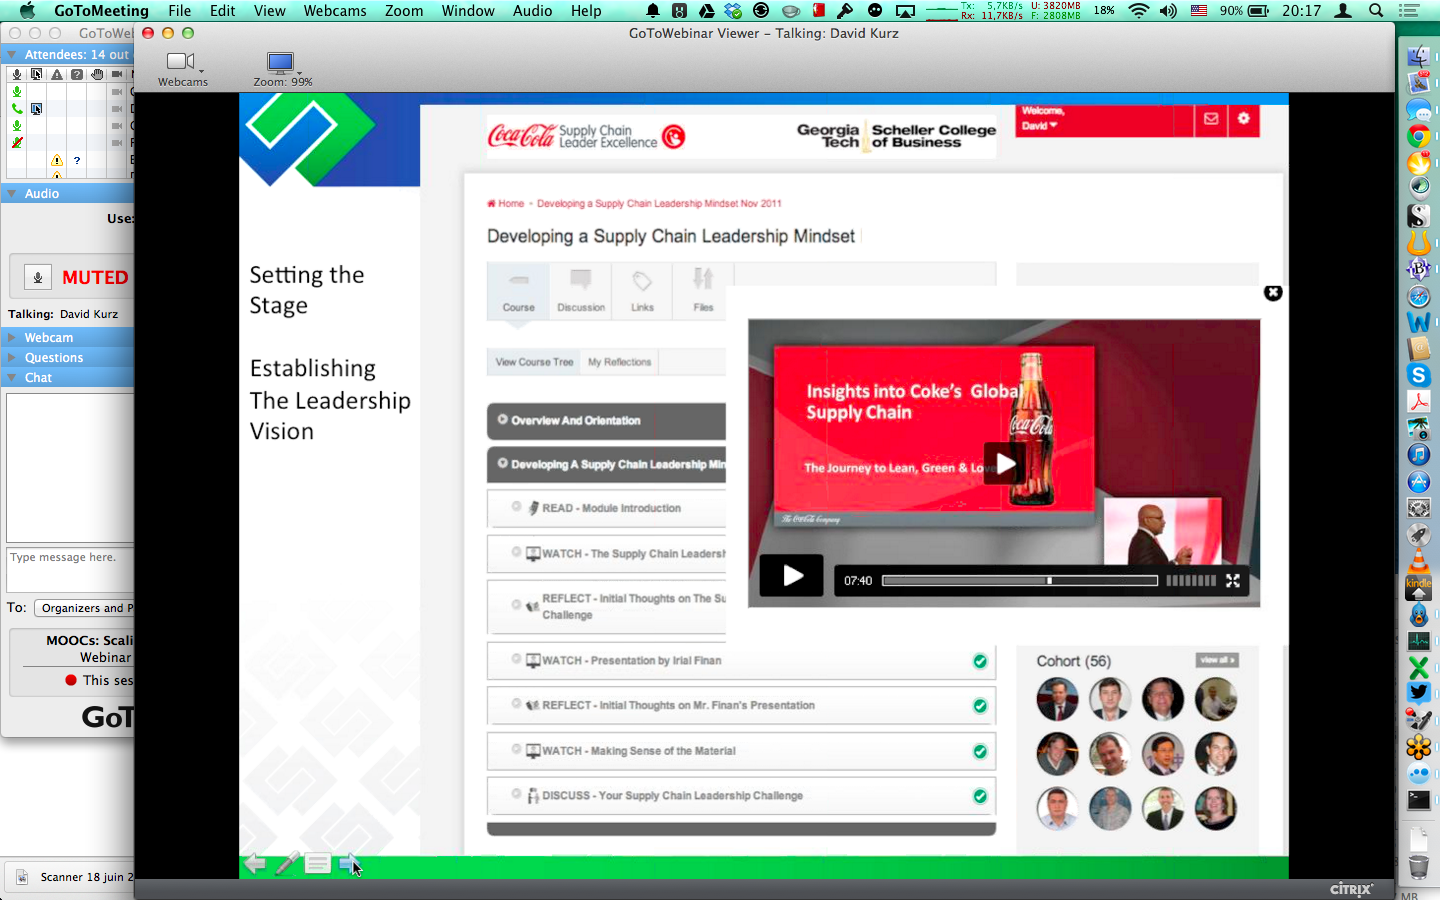This screenshot has width=1440, height=900.
Task: Click the Home breadcrumb link
Action: [x=506, y=203]
